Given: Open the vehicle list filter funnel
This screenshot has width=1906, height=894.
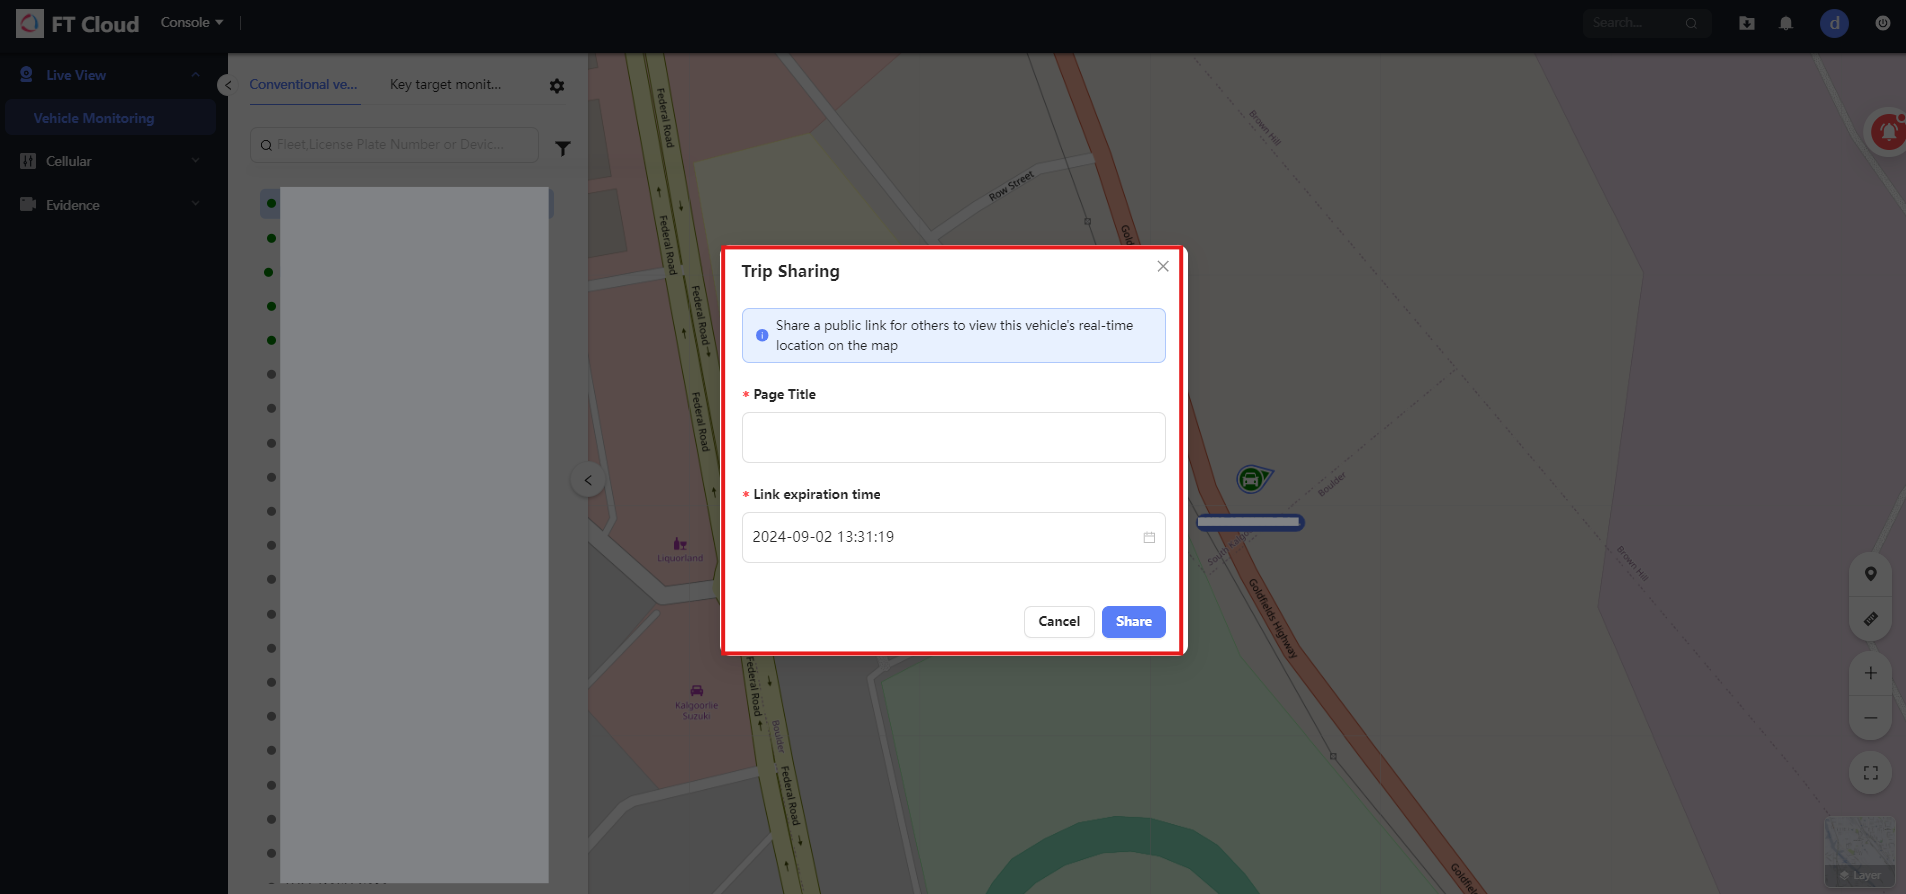Looking at the screenshot, I should pyautogui.click(x=563, y=148).
